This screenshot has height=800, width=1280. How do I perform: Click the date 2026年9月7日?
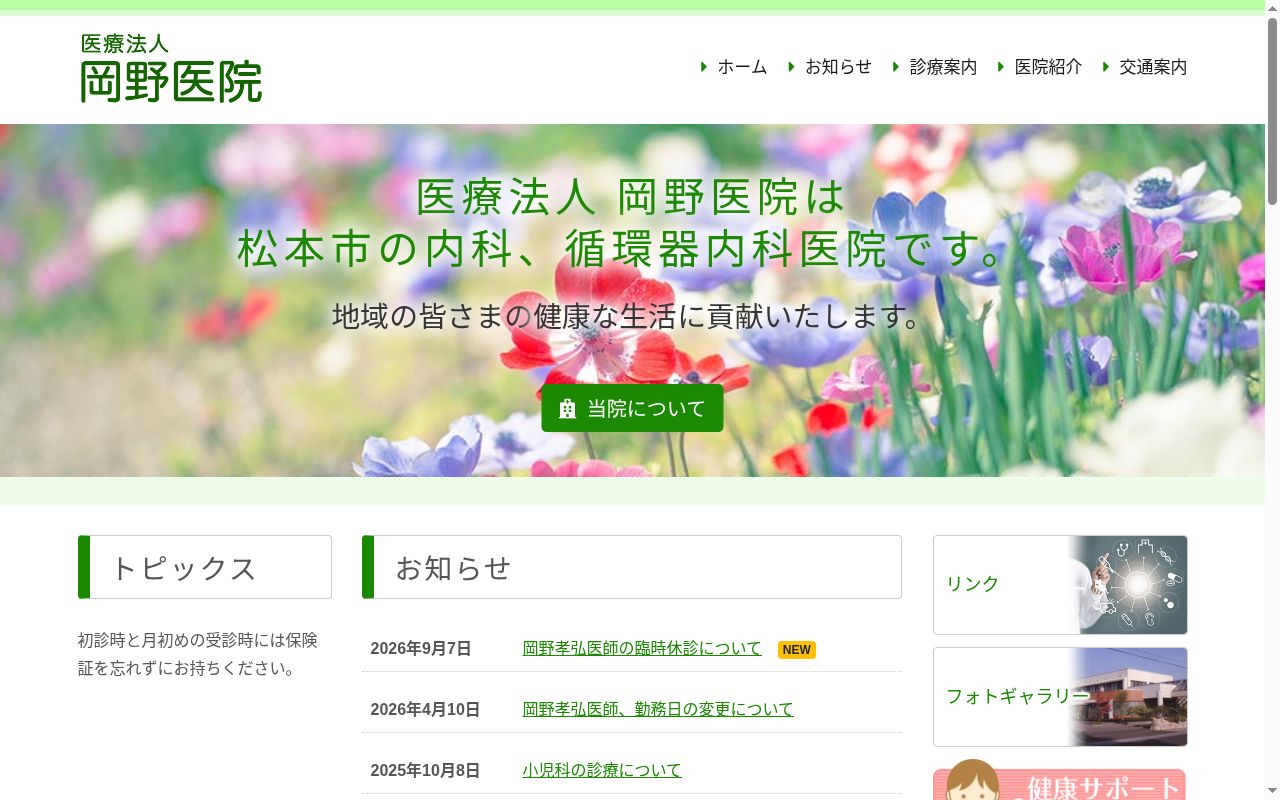(x=421, y=648)
